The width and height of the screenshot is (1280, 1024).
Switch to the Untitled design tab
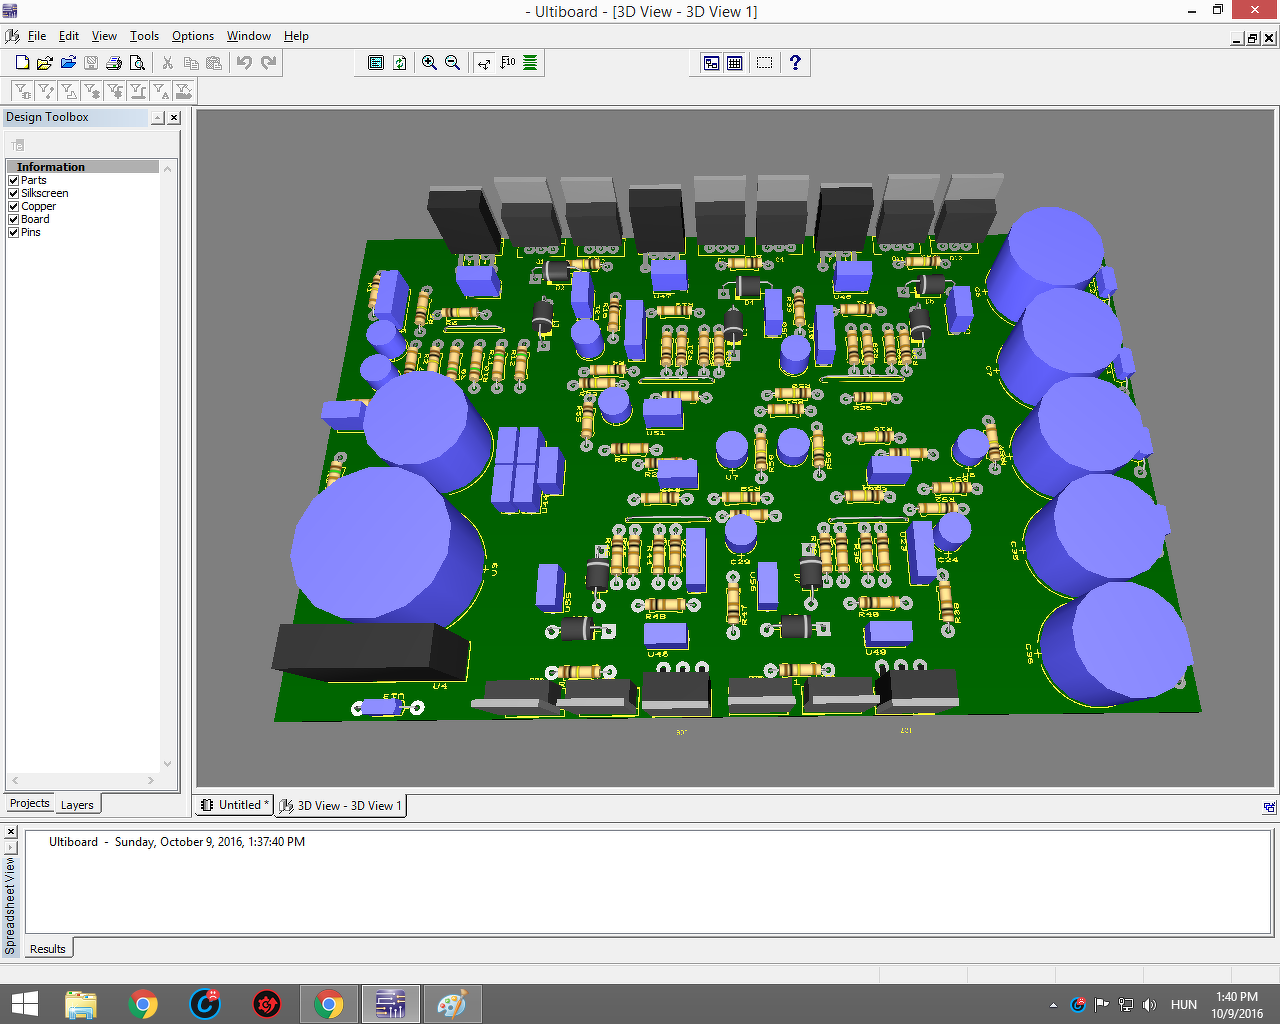(x=234, y=805)
